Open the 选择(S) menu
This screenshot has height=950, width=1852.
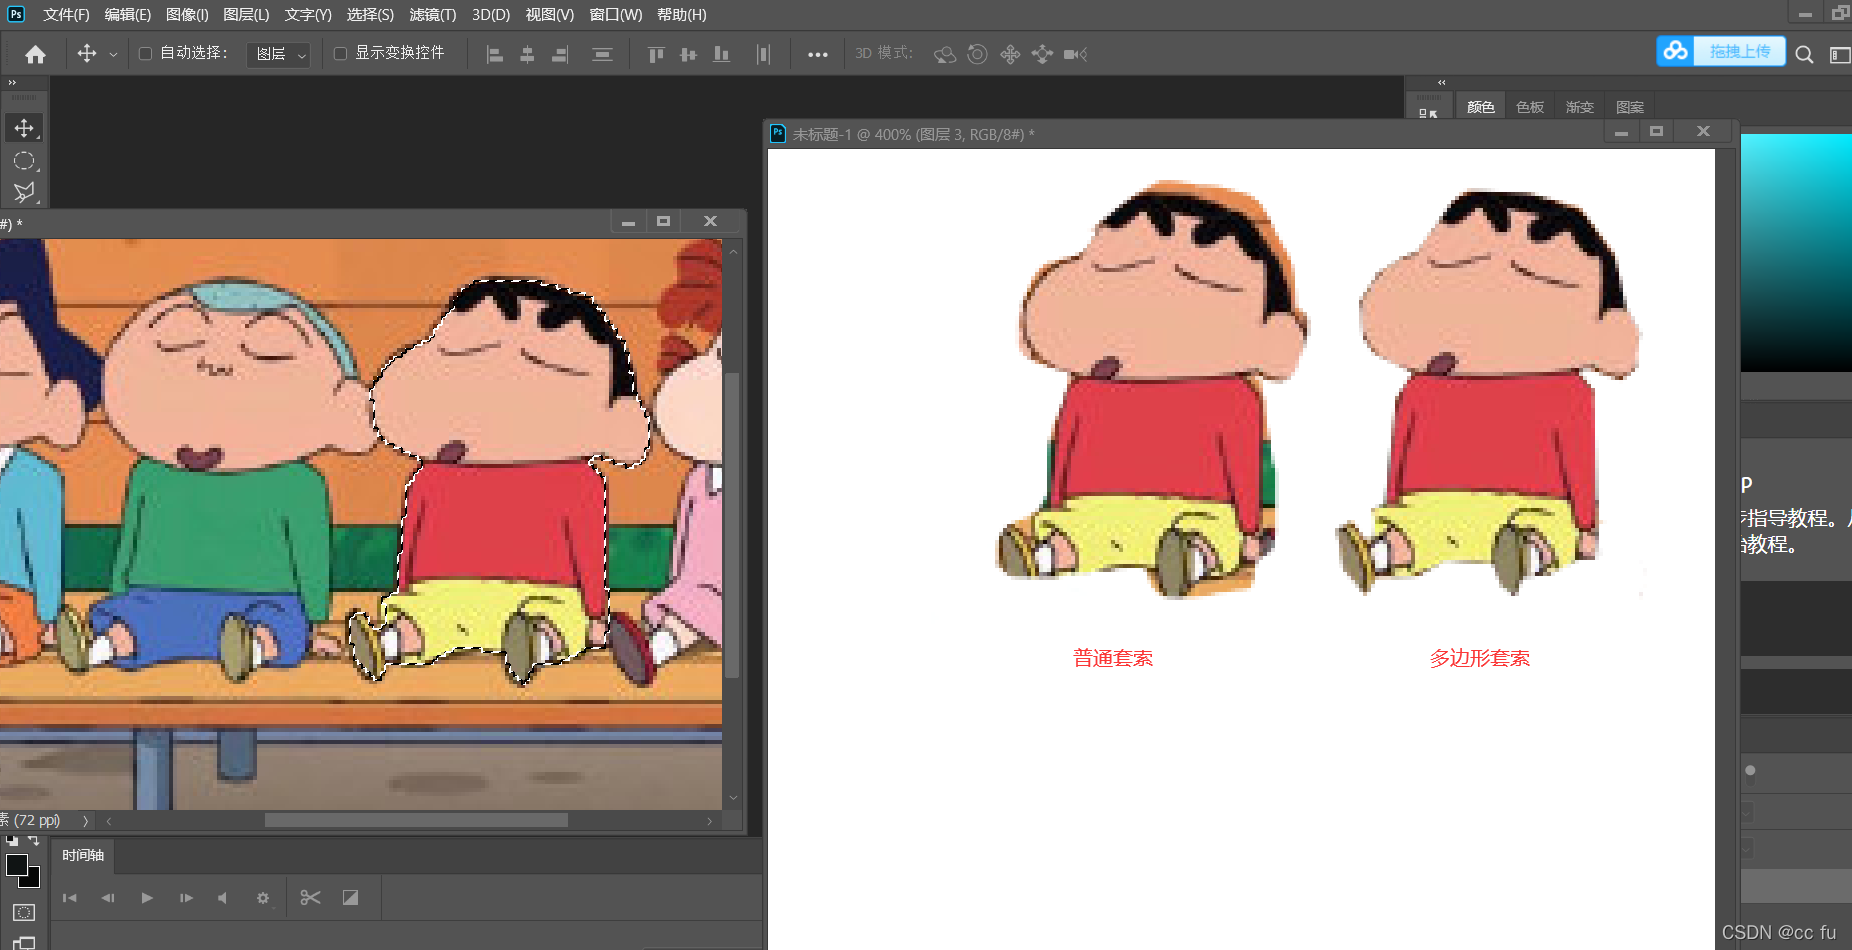(370, 15)
